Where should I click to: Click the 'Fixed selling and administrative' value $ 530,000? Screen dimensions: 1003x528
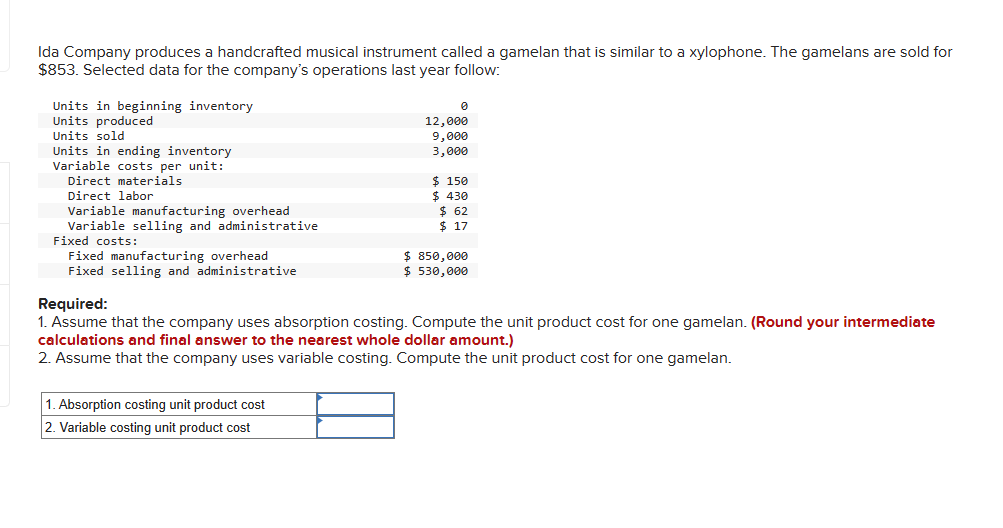tap(436, 271)
